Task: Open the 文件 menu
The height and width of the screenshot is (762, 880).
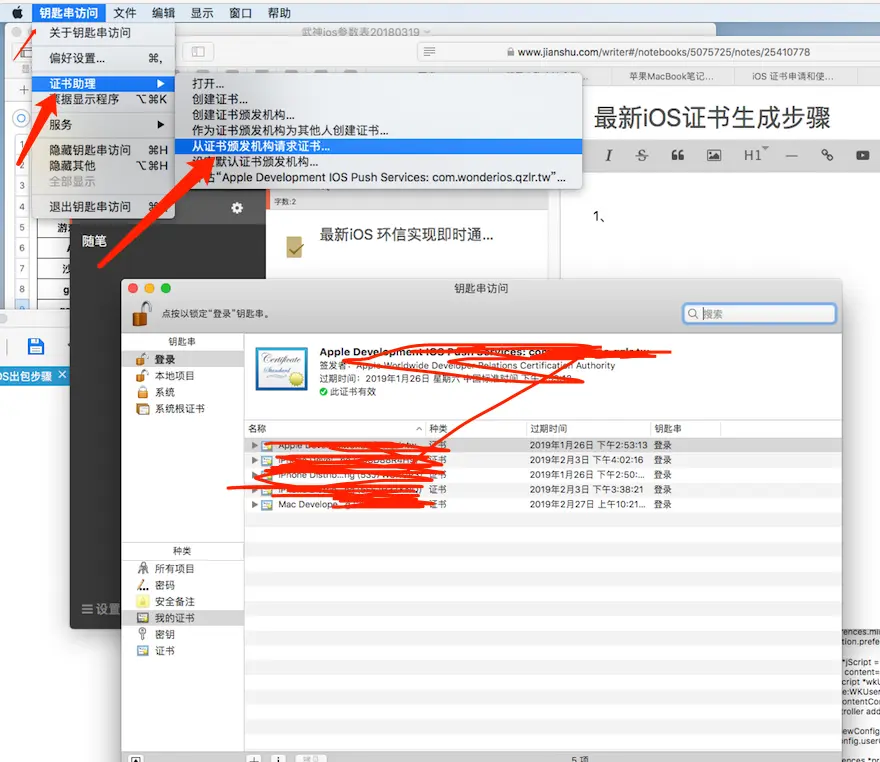Action: click(x=125, y=12)
